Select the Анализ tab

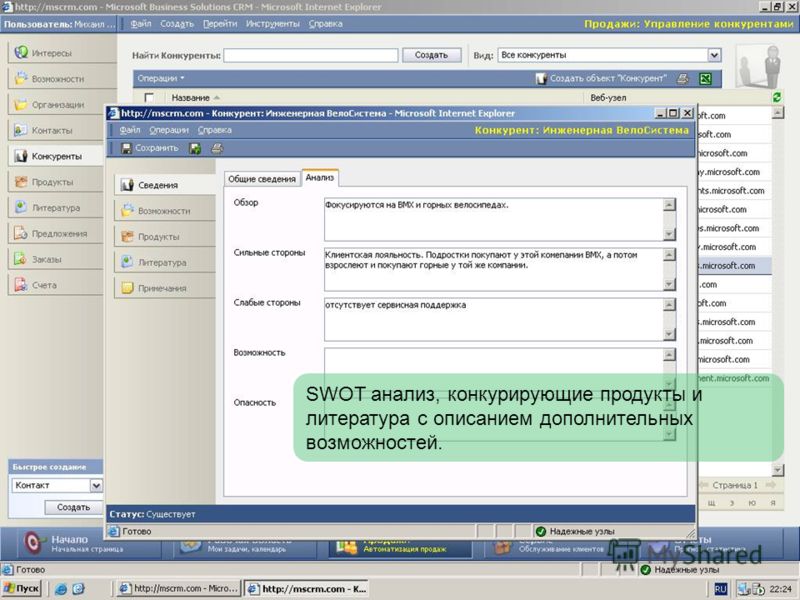(x=320, y=178)
